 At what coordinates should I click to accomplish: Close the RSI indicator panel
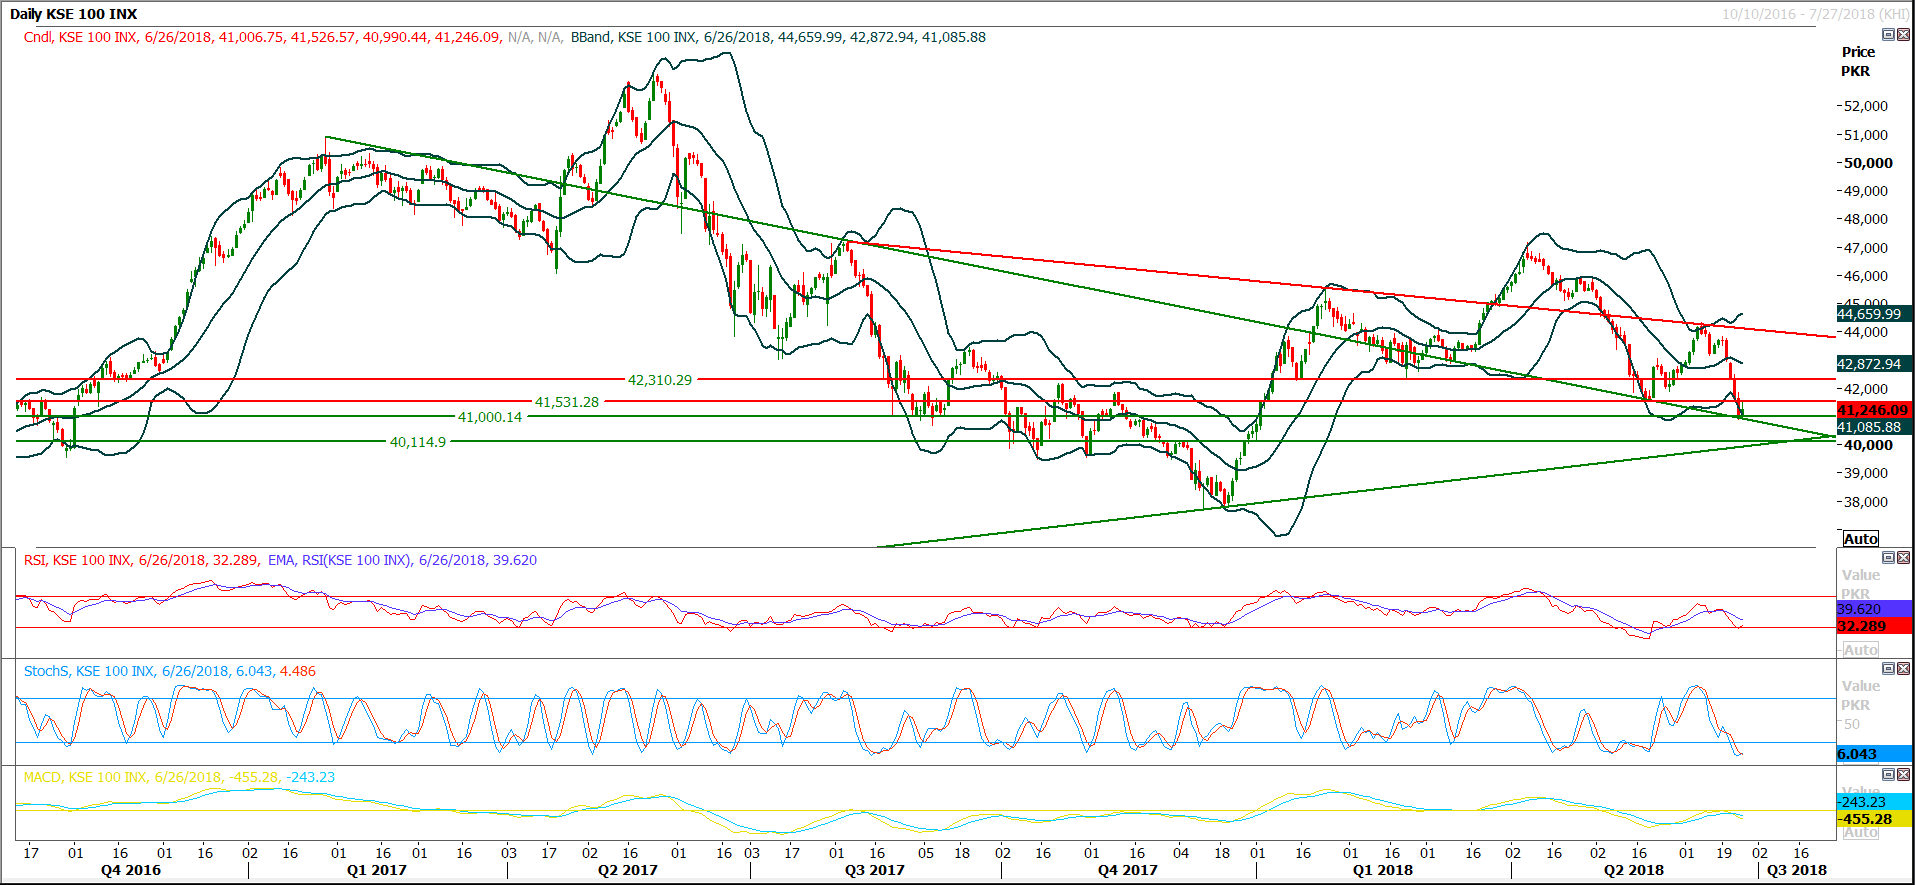tap(1903, 557)
